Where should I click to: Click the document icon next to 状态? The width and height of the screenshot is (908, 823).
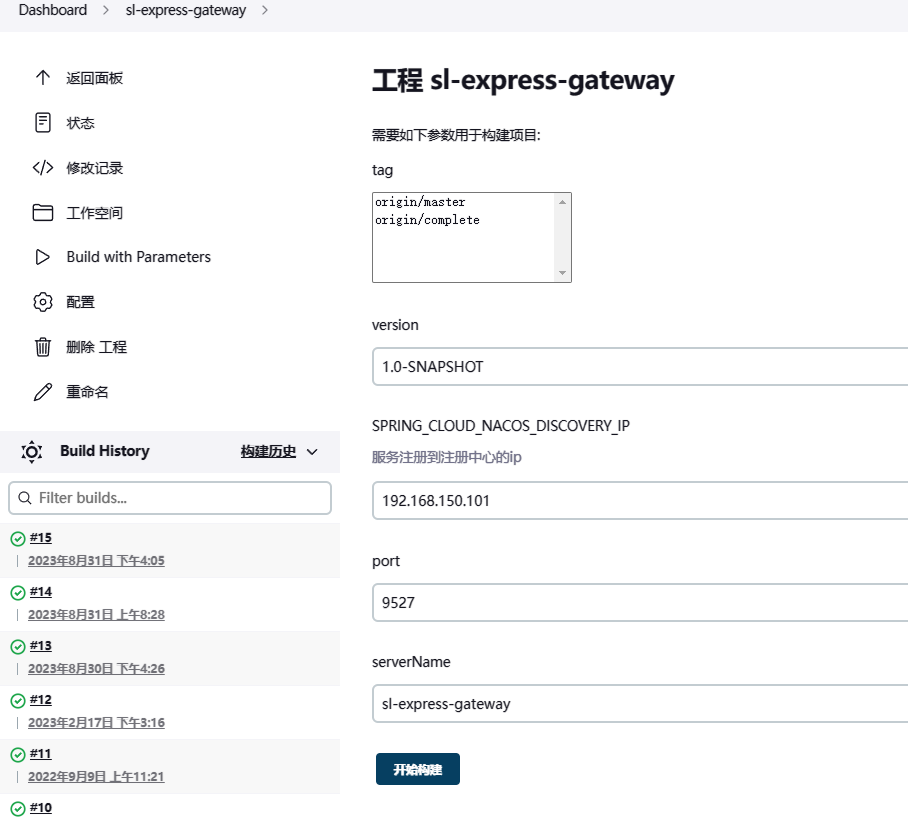pos(43,123)
